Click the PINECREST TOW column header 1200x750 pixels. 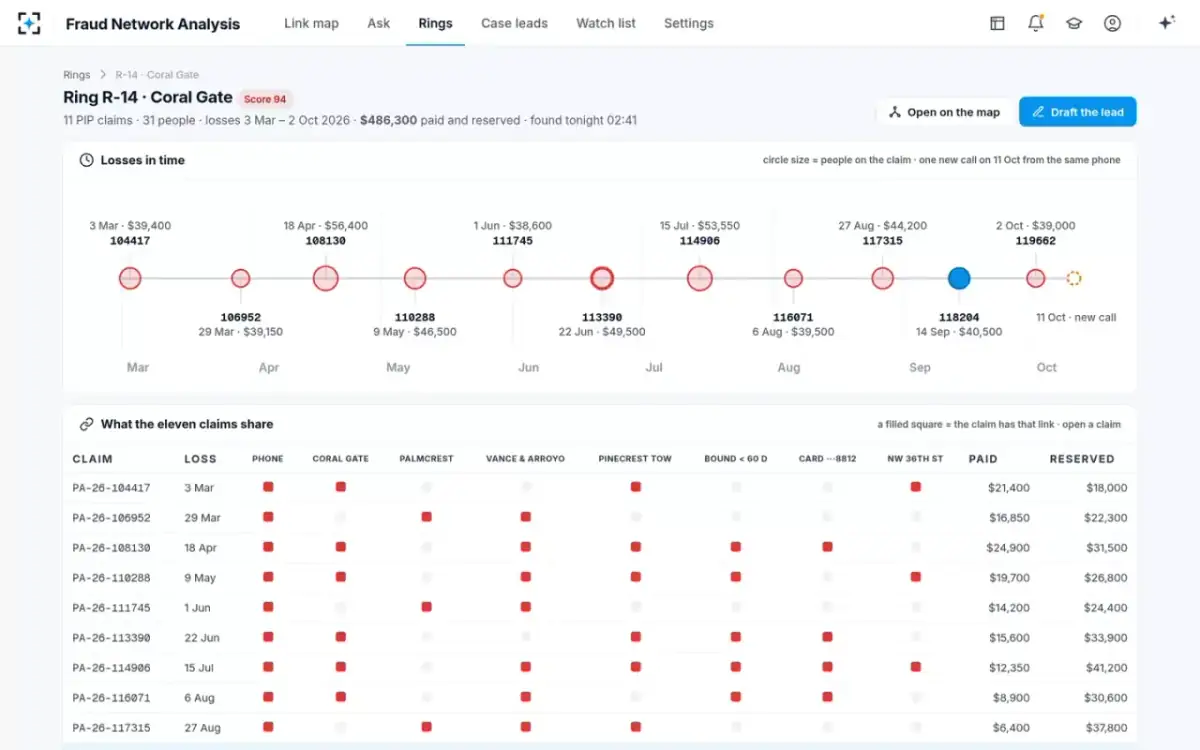click(635, 459)
